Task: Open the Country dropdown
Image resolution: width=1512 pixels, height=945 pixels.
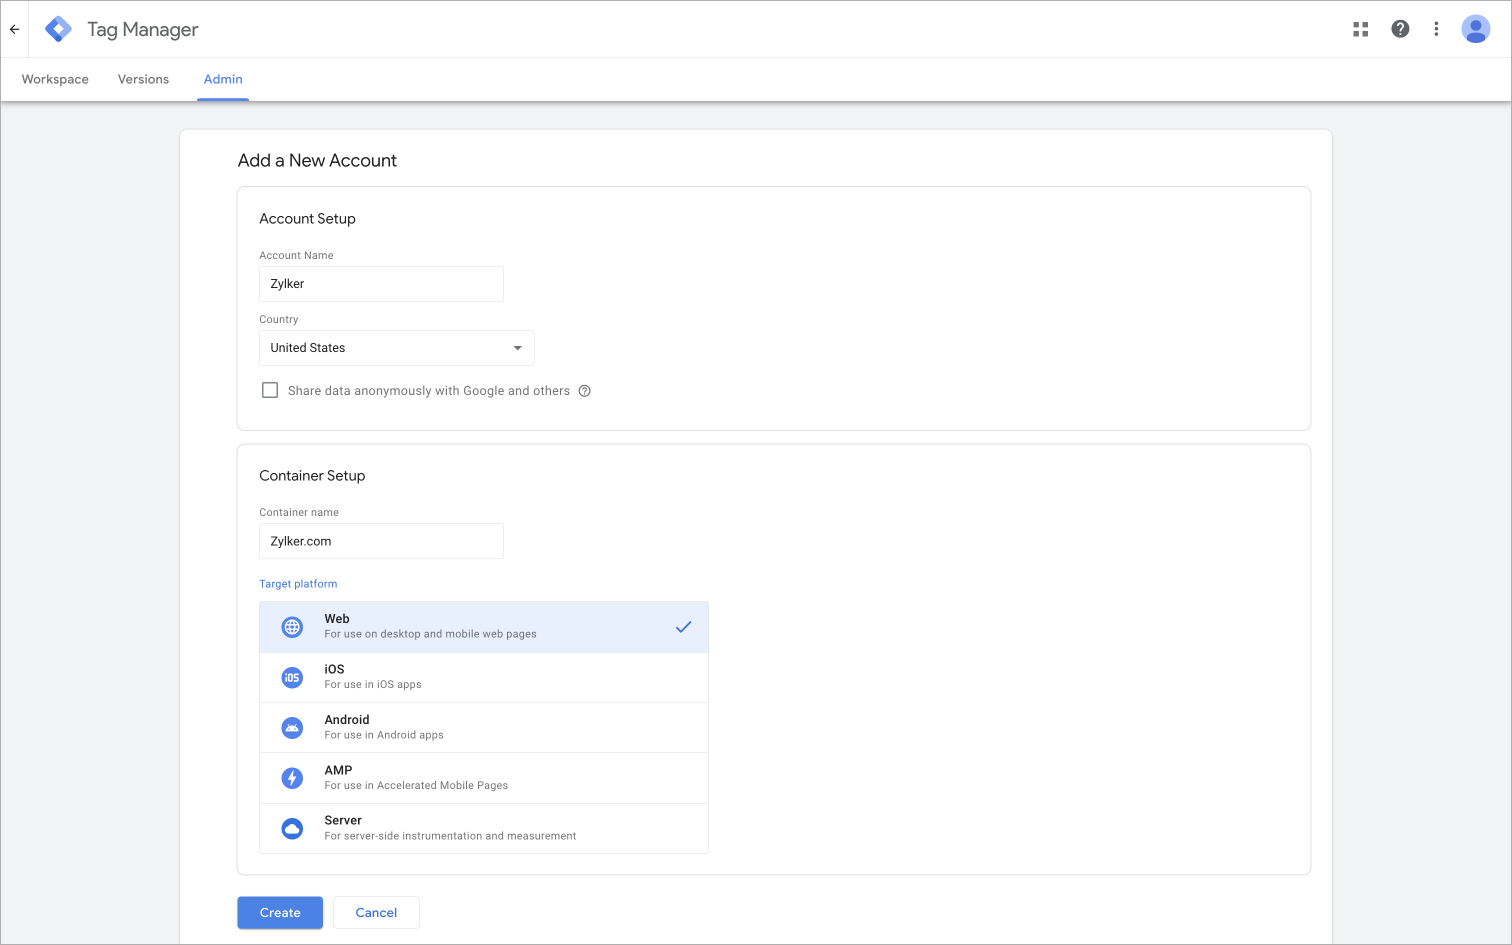Action: (396, 348)
